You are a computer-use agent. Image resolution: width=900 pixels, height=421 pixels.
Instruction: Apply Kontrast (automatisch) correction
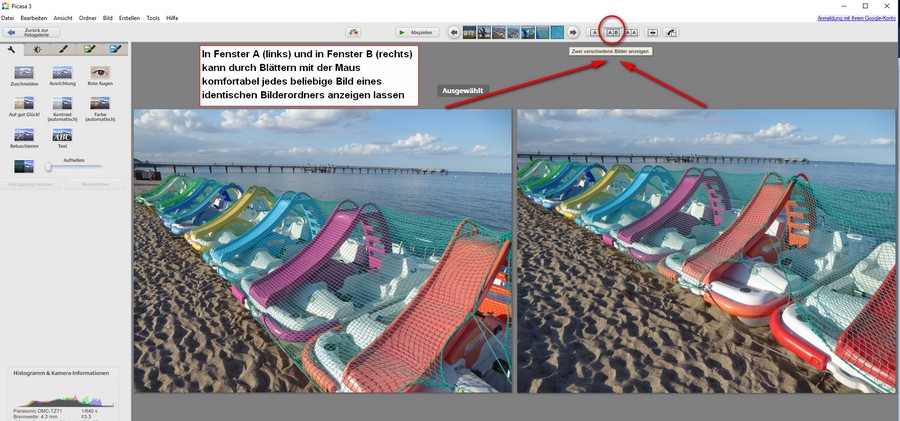[62, 109]
